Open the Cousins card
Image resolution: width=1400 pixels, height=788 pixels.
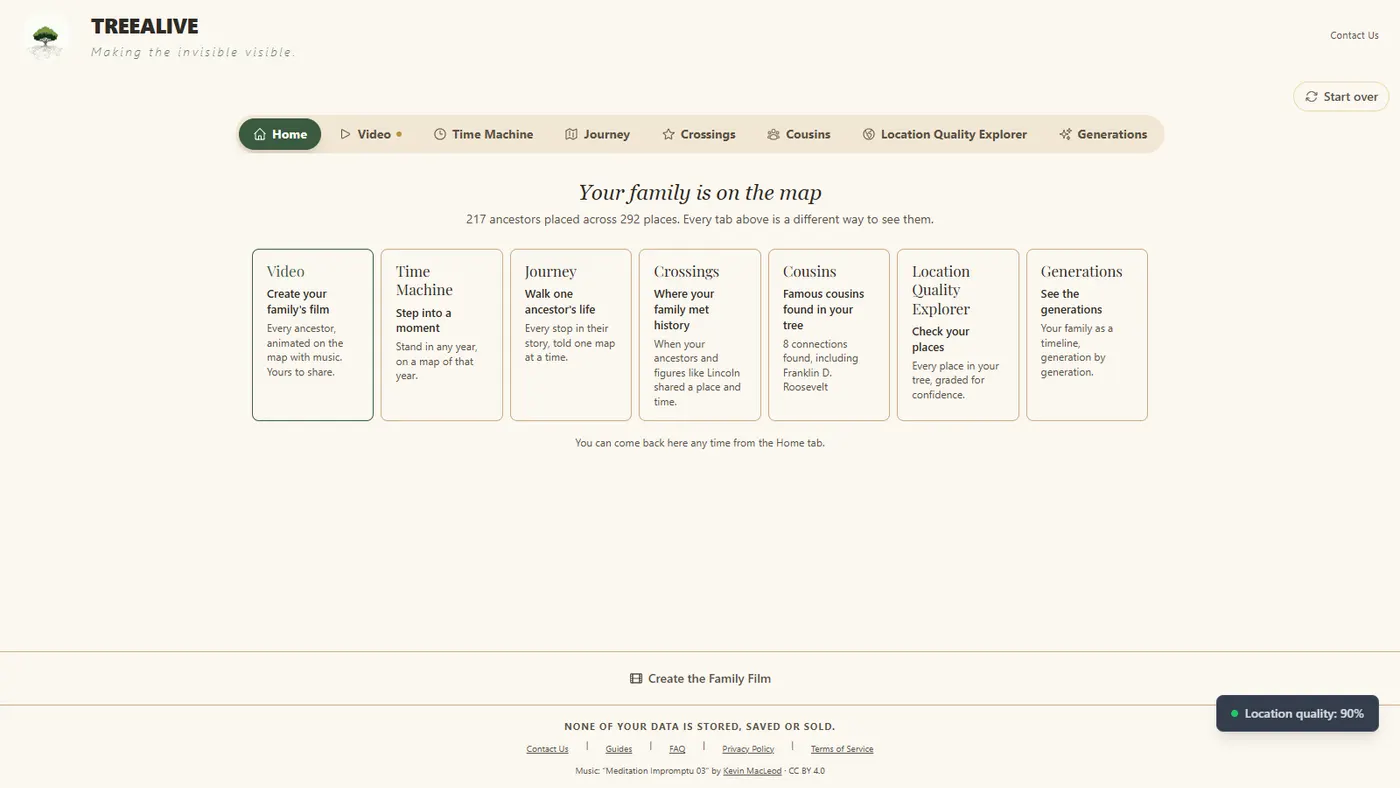pyautogui.click(x=829, y=335)
